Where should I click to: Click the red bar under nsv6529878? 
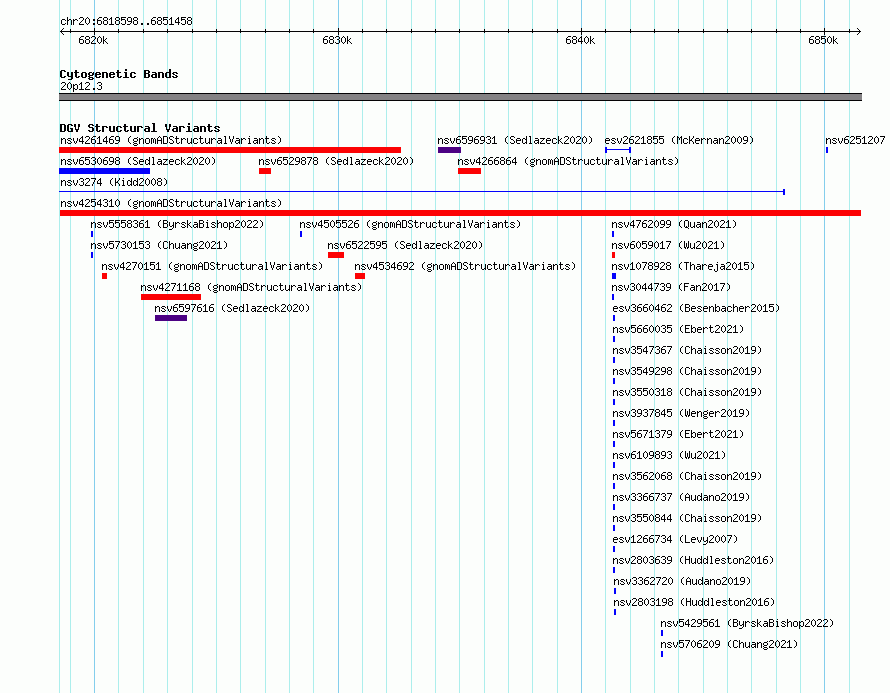[x=265, y=171]
